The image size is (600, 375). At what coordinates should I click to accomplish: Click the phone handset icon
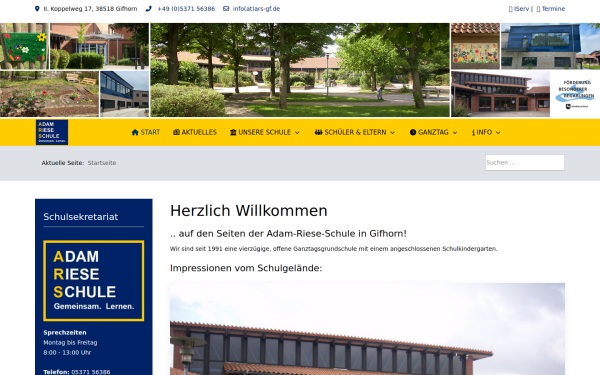[x=148, y=9]
